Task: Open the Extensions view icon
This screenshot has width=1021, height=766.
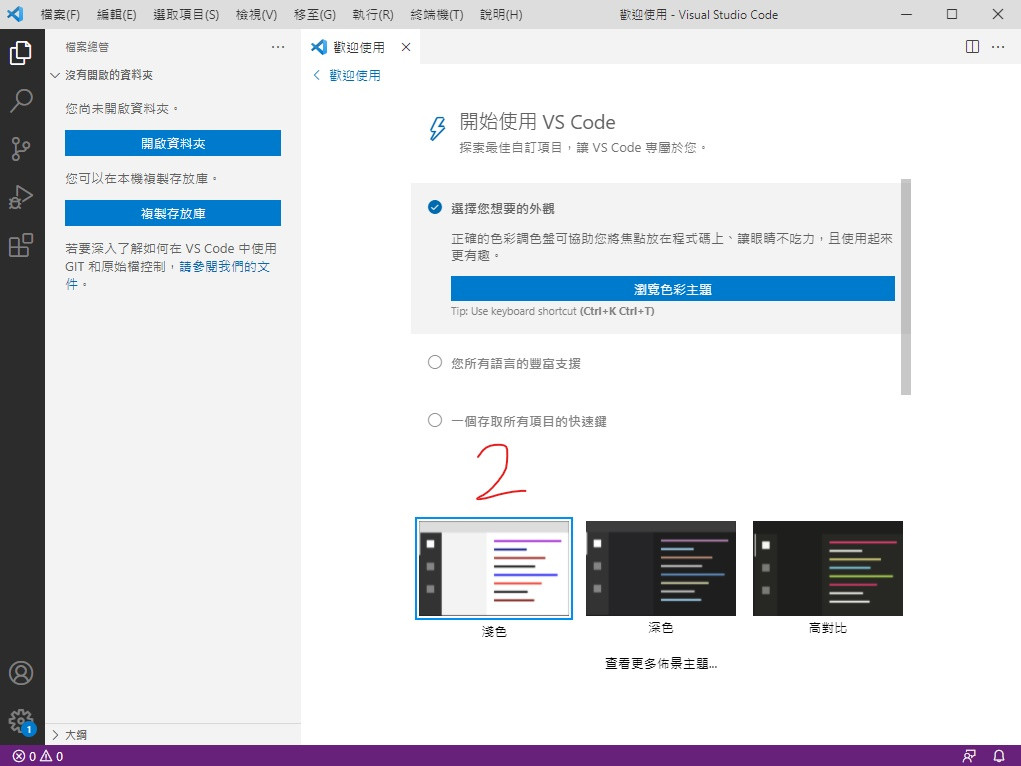Action: coord(21,246)
